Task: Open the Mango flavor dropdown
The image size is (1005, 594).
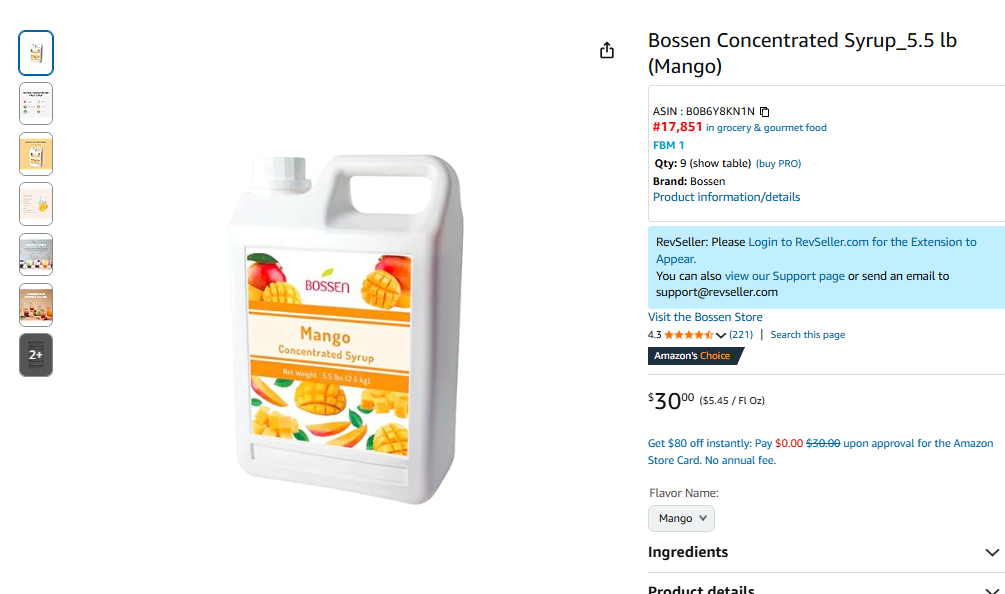Action: pyautogui.click(x=681, y=518)
